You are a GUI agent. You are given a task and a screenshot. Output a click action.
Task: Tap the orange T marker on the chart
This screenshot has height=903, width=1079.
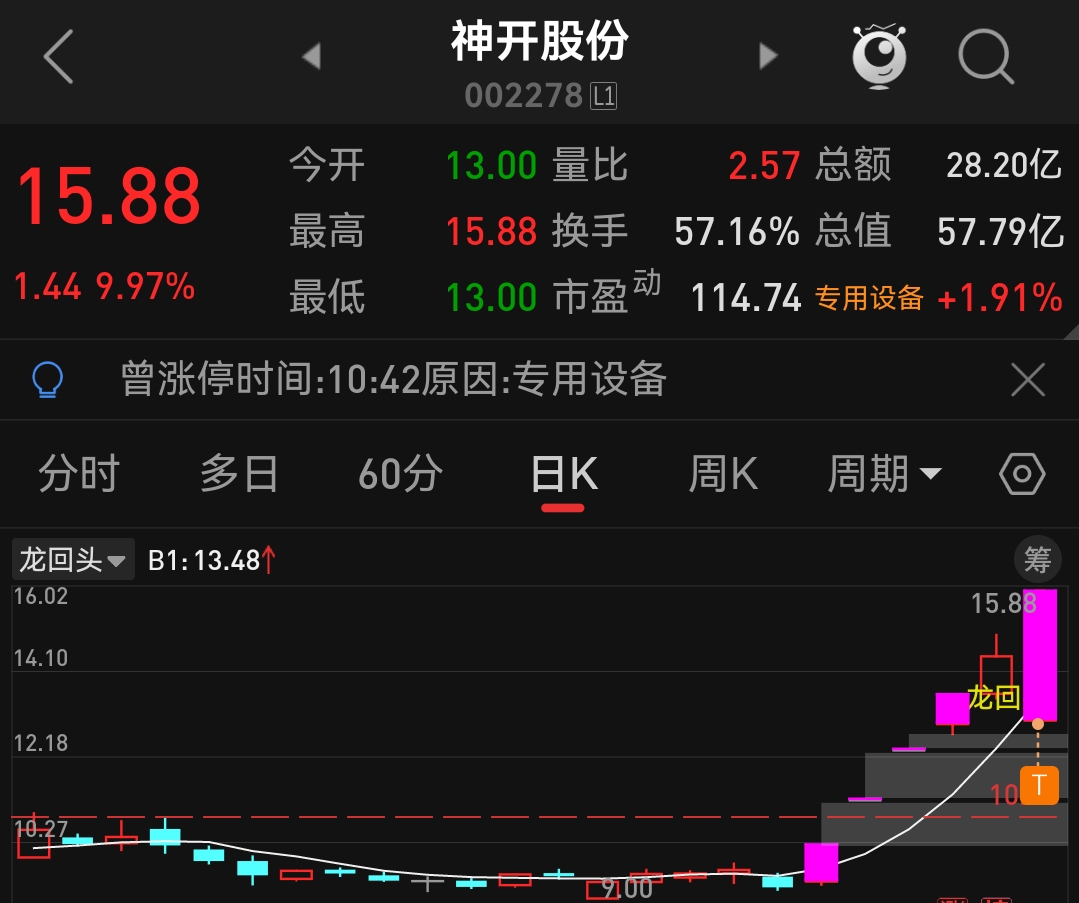(x=1039, y=785)
